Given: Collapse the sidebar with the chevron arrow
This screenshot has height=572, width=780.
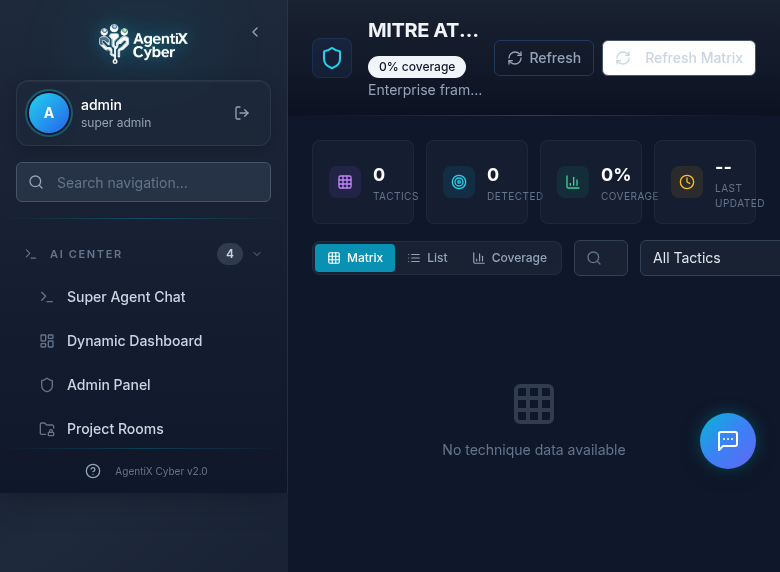Looking at the screenshot, I should (255, 32).
